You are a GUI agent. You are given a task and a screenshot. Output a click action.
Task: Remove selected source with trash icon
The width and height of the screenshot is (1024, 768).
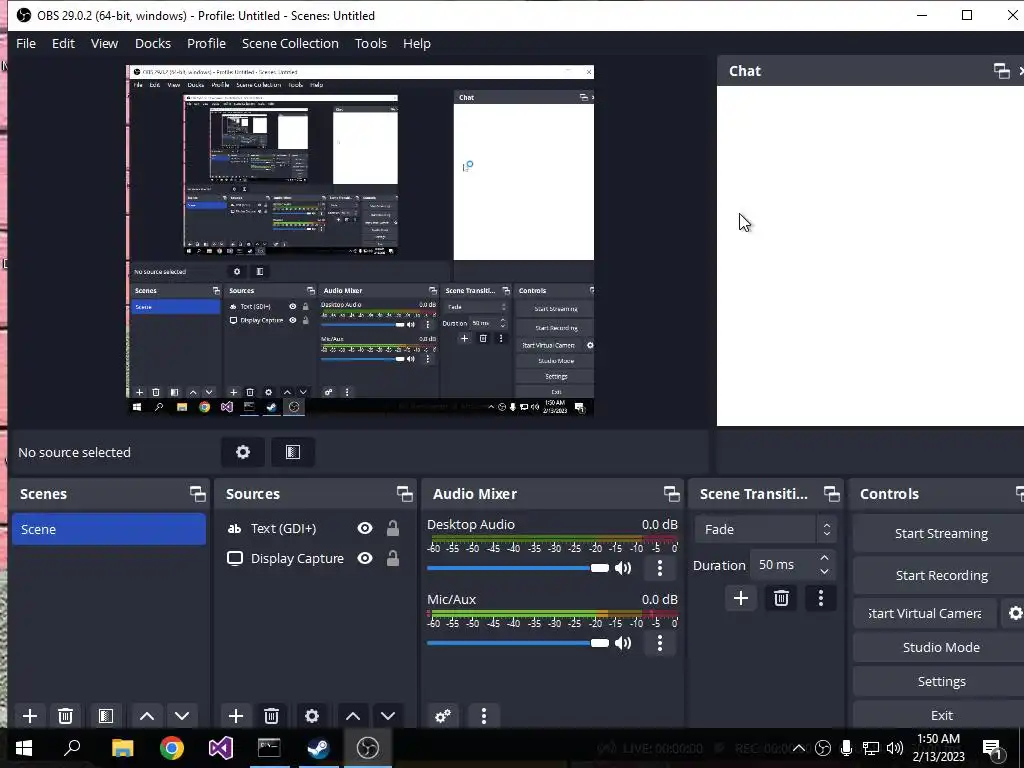pyautogui.click(x=272, y=716)
